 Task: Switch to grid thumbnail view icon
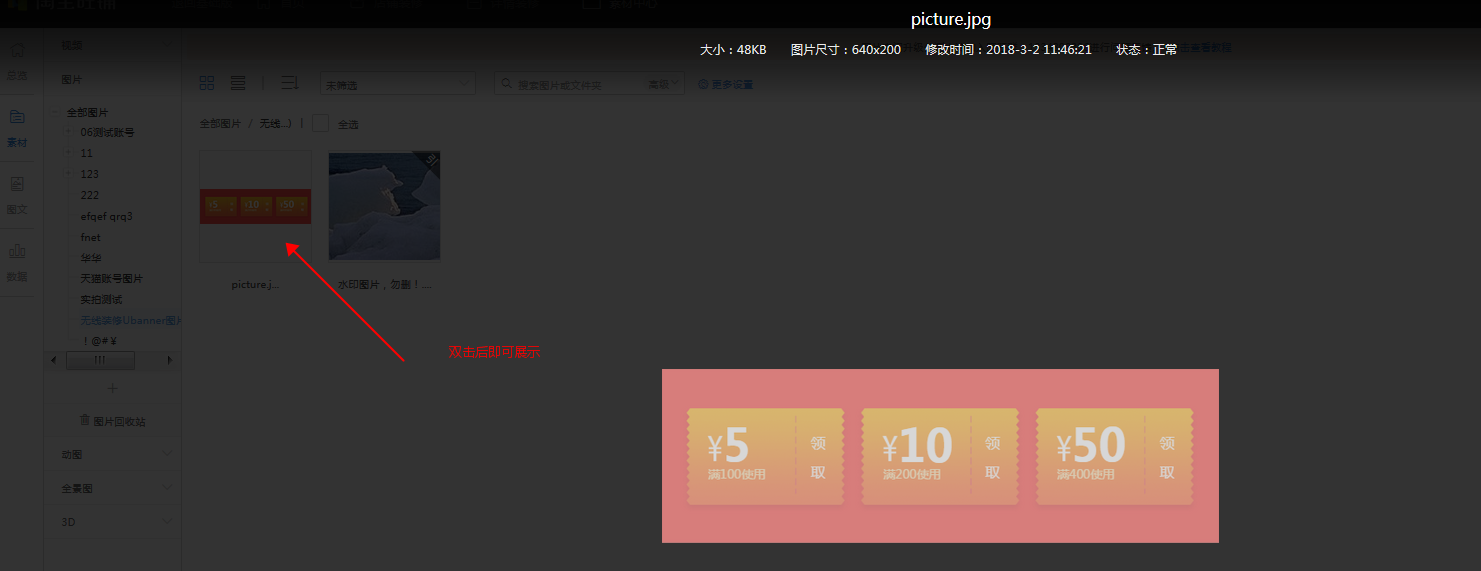207,83
